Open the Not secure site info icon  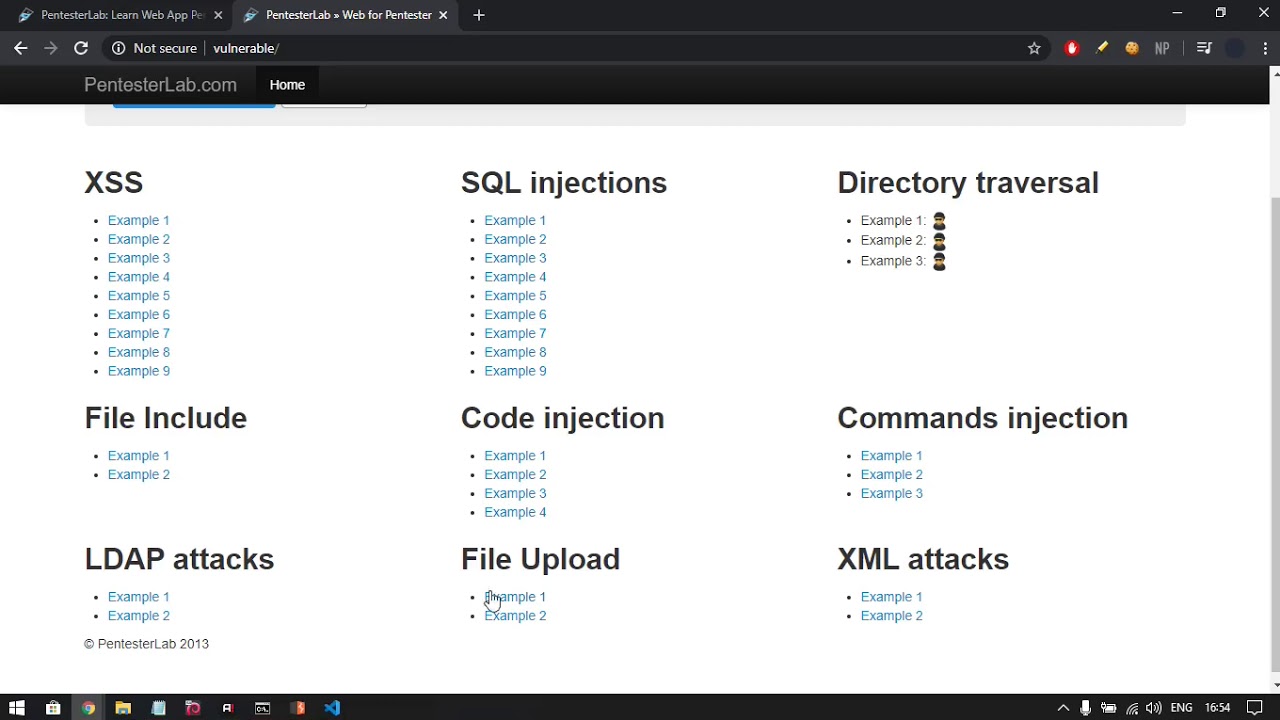coord(118,48)
